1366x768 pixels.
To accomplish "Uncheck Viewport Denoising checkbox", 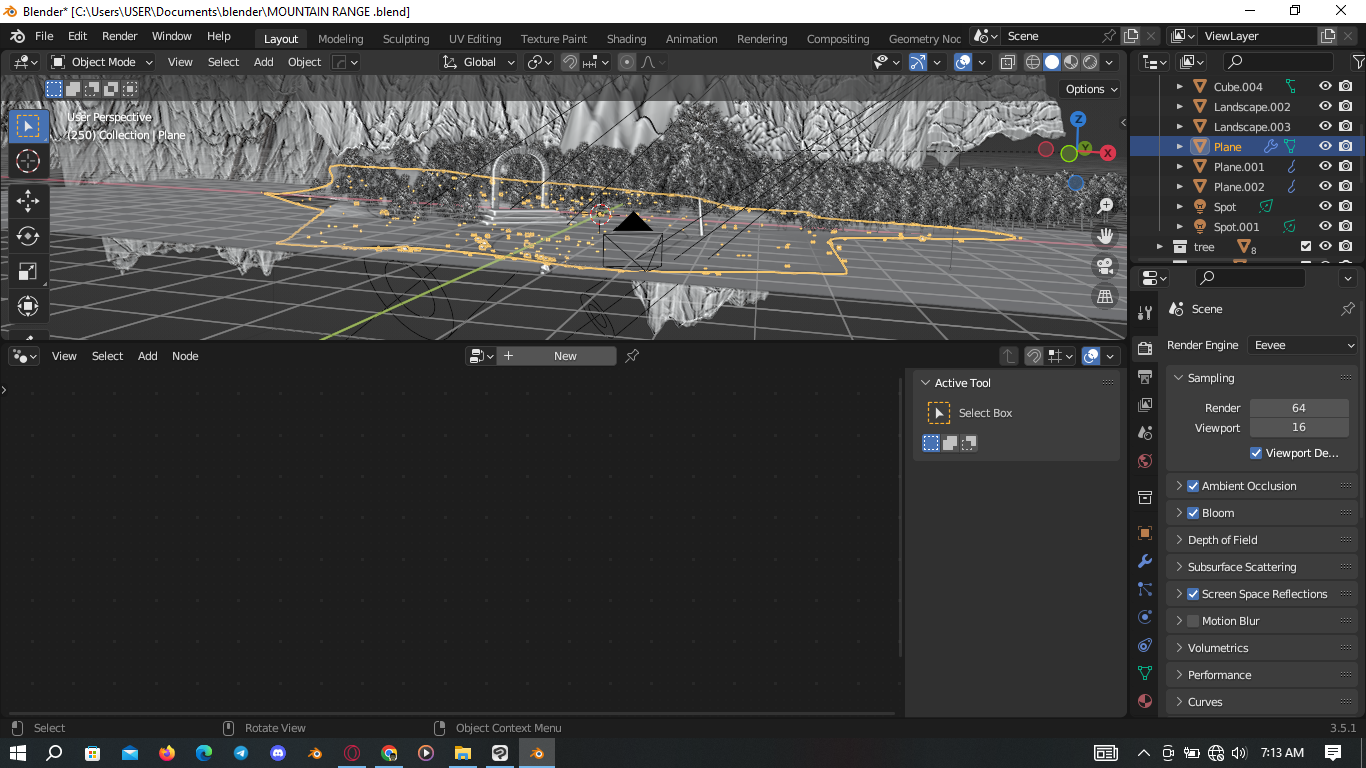I will 1256,453.
